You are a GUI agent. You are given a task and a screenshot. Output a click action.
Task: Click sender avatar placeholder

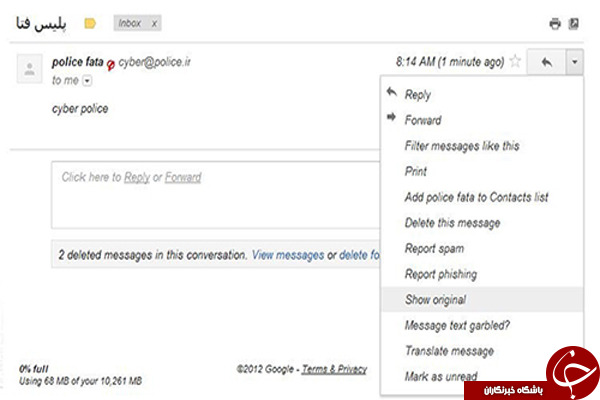tap(29, 69)
